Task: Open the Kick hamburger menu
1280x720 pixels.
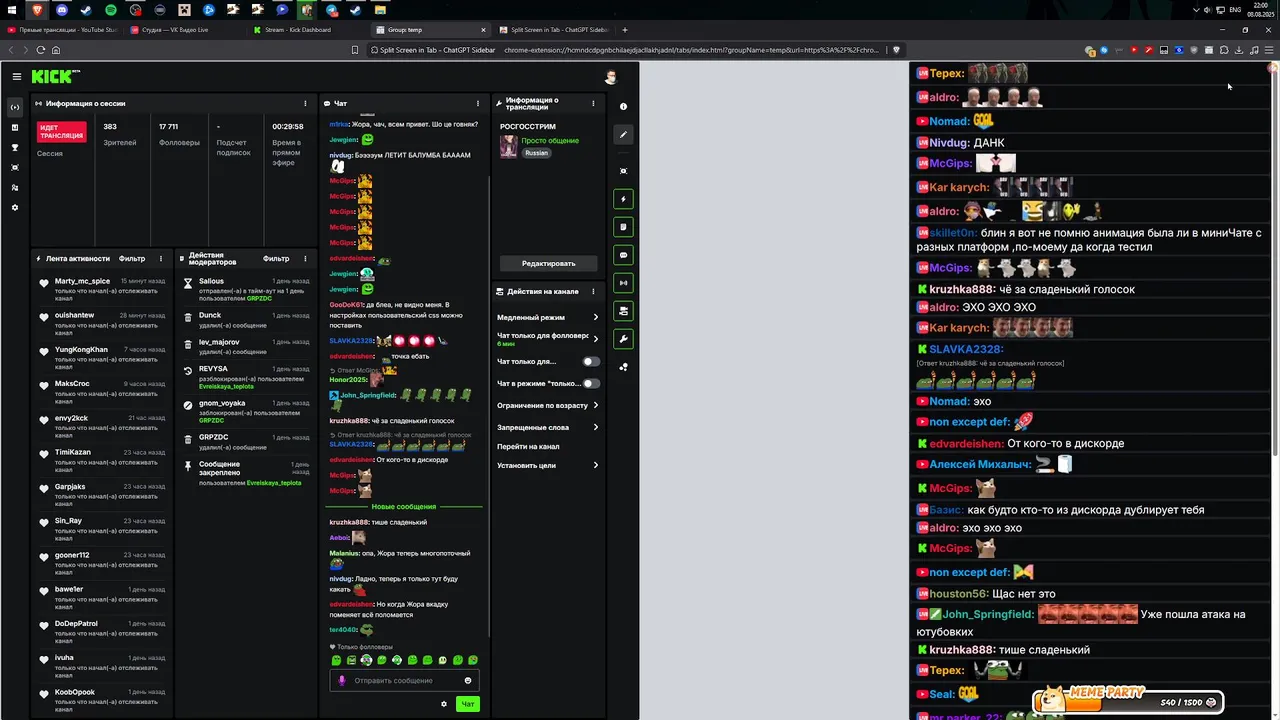Action: coord(16,77)
